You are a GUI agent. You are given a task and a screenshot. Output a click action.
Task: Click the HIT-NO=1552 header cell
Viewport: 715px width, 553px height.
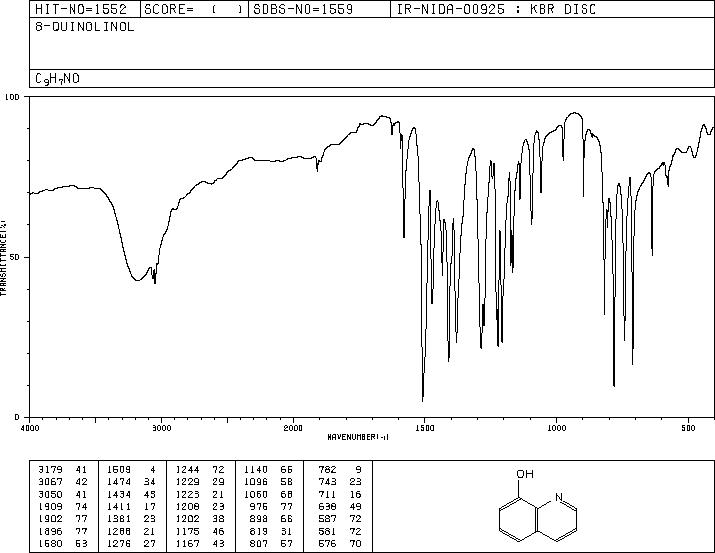tap(81, 9)
